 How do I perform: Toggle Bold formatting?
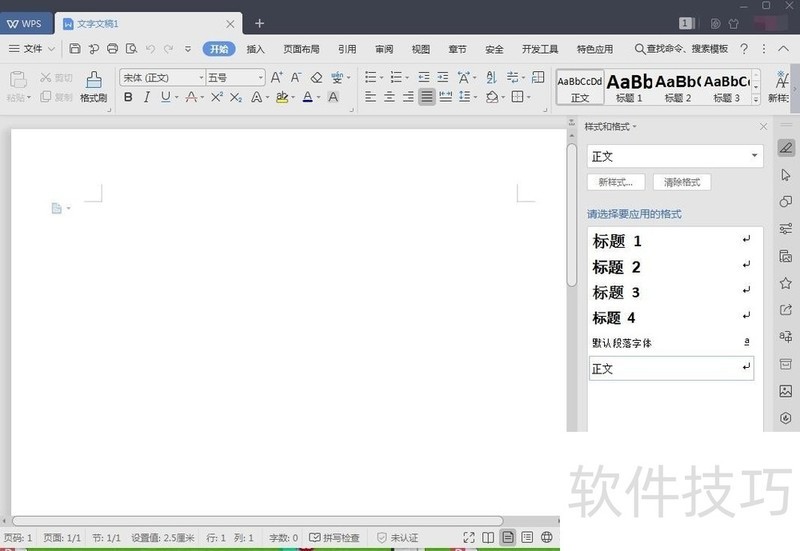[128, 97]
